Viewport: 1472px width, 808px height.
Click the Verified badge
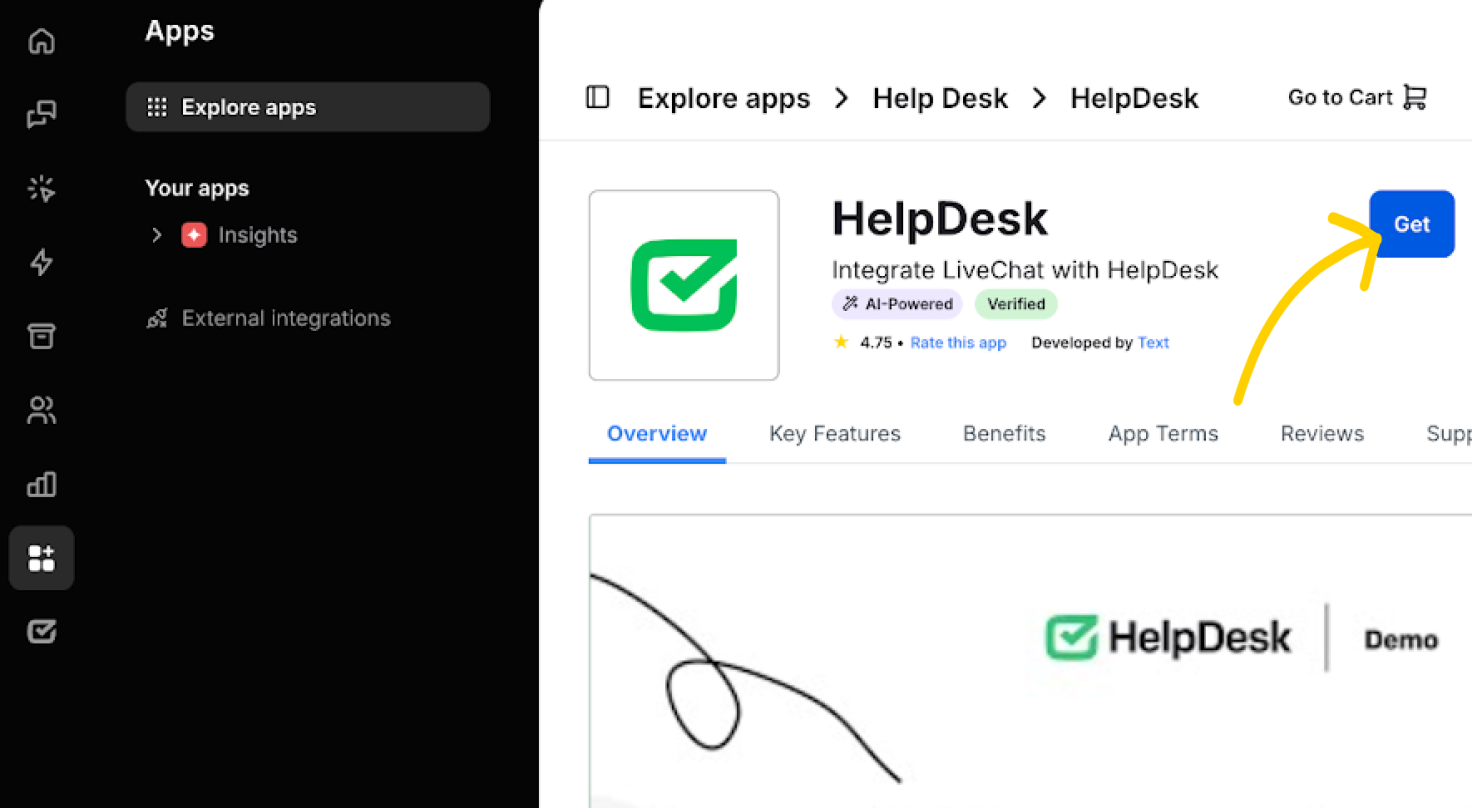point(1016,304)
